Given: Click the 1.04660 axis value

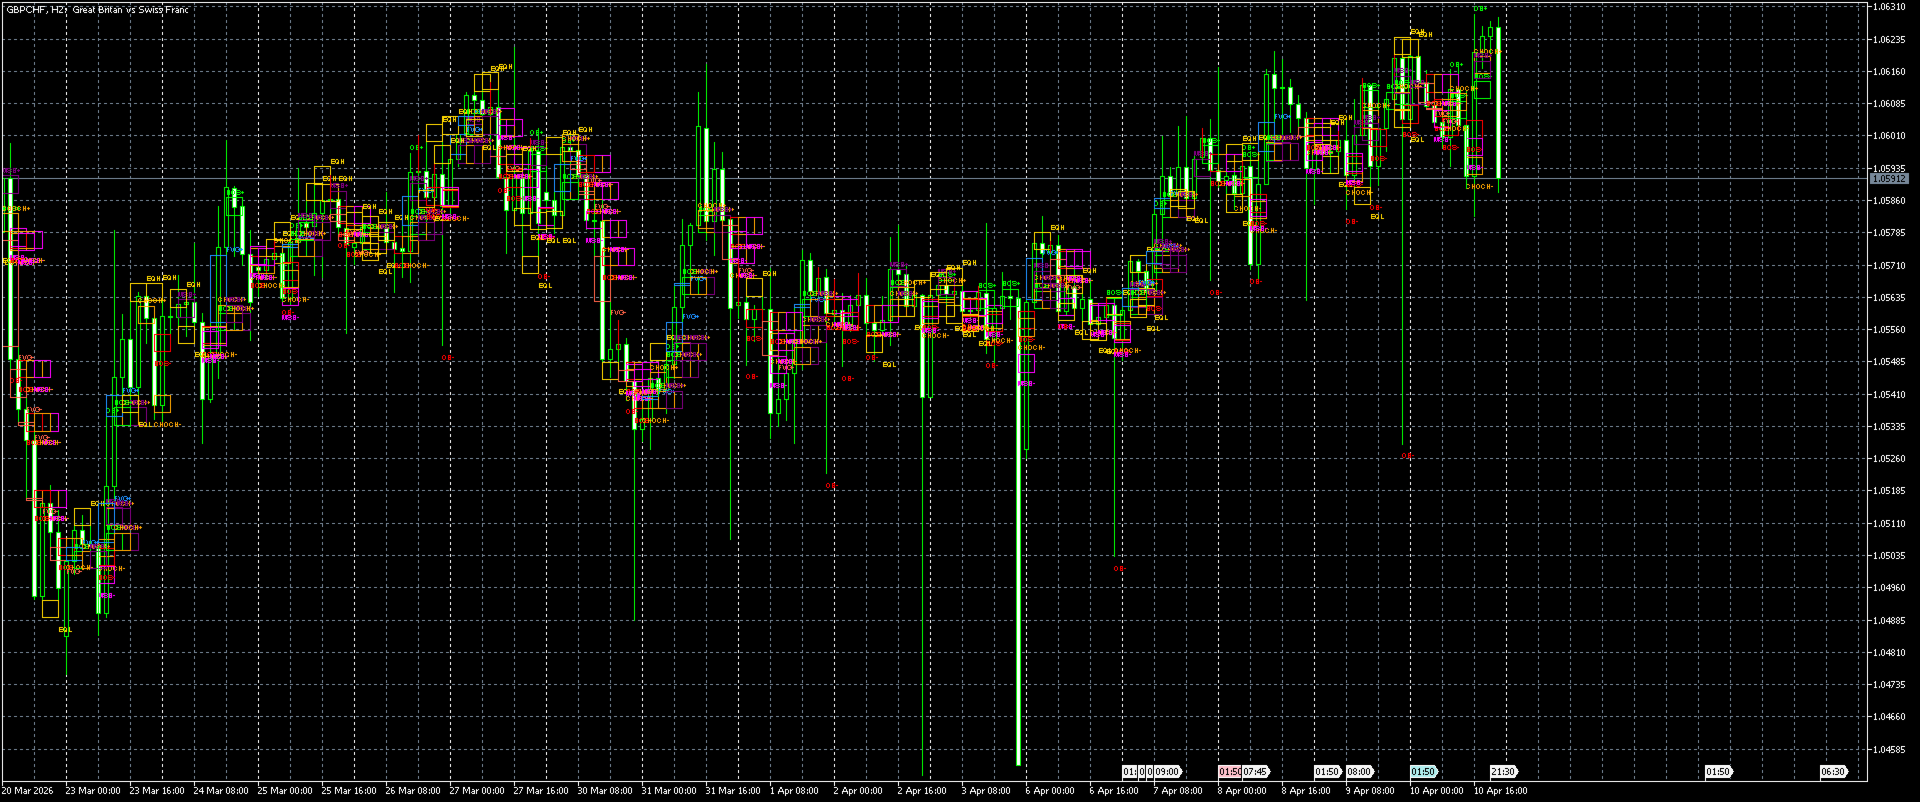Looking at the screenshot, I should click(1889, 717).
